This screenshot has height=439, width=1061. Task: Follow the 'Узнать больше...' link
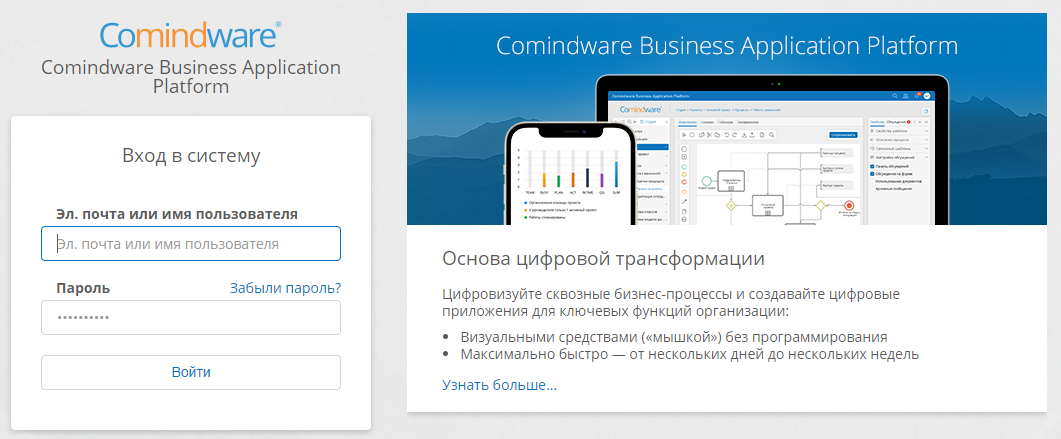tap(499, 386)
